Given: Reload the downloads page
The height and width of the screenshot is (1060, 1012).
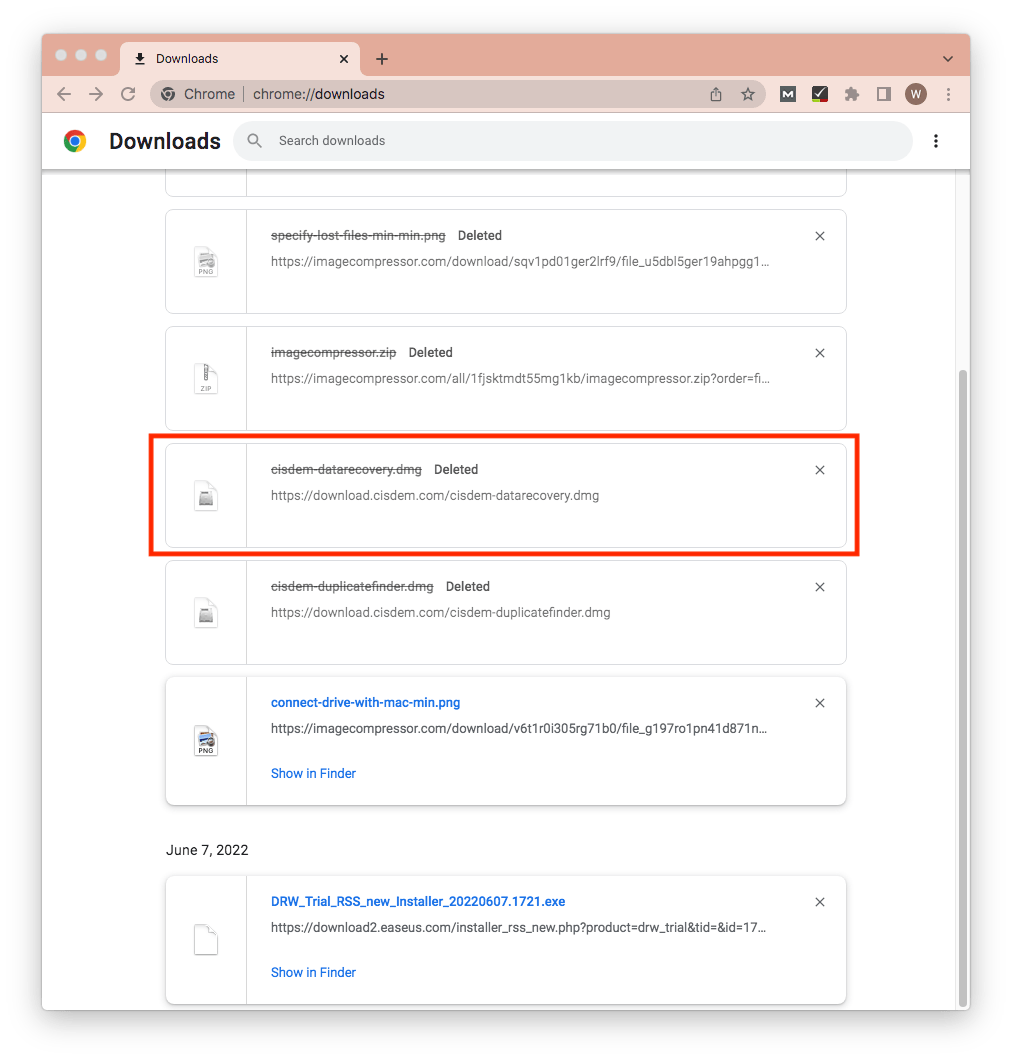Looking at the screenshot, I should click(x=128, y=94).
